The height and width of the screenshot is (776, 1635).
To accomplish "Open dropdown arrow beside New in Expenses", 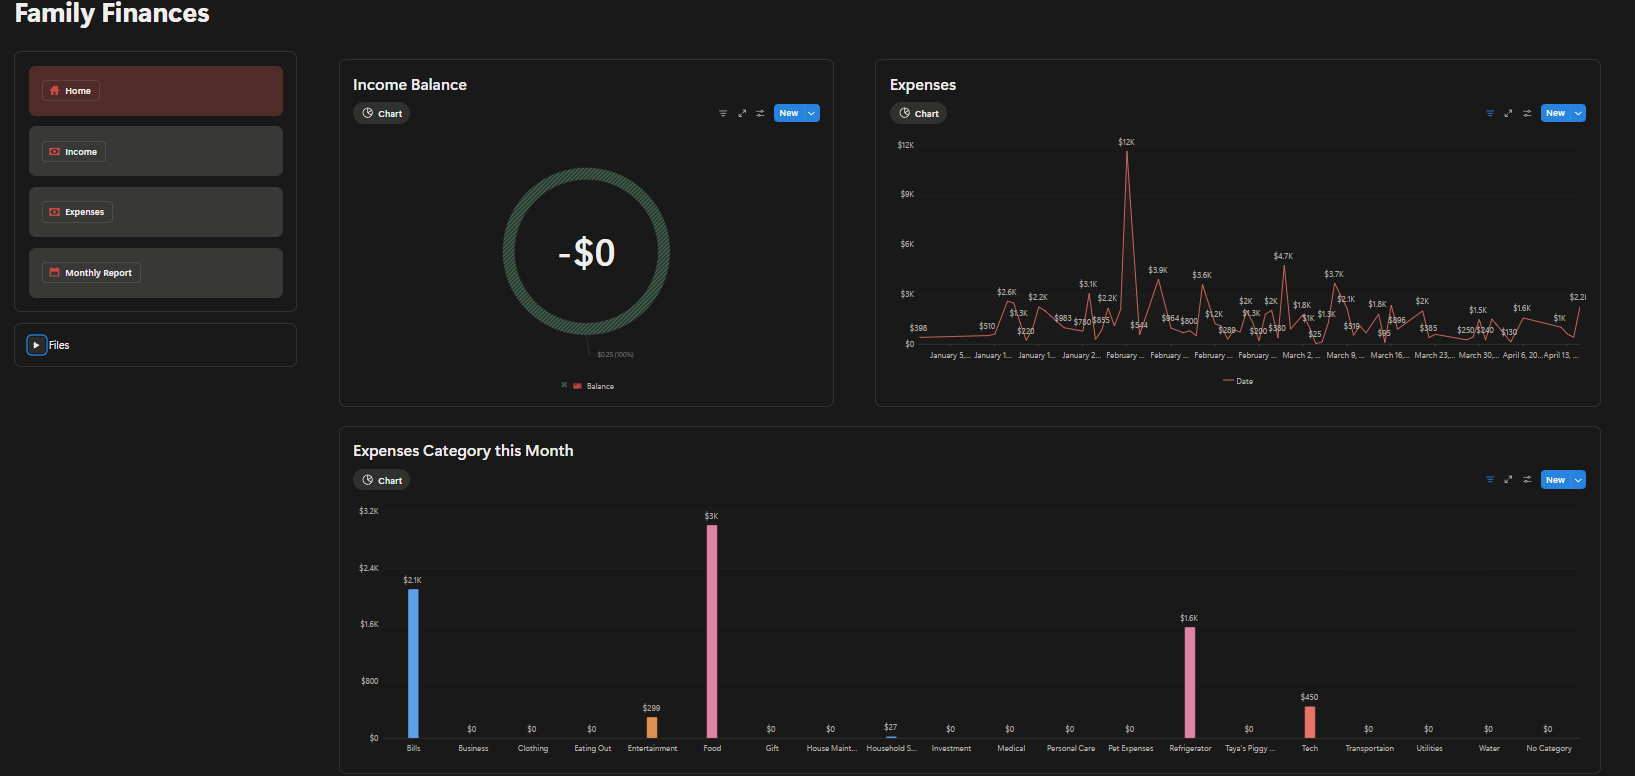I will tap(1579, 113).
